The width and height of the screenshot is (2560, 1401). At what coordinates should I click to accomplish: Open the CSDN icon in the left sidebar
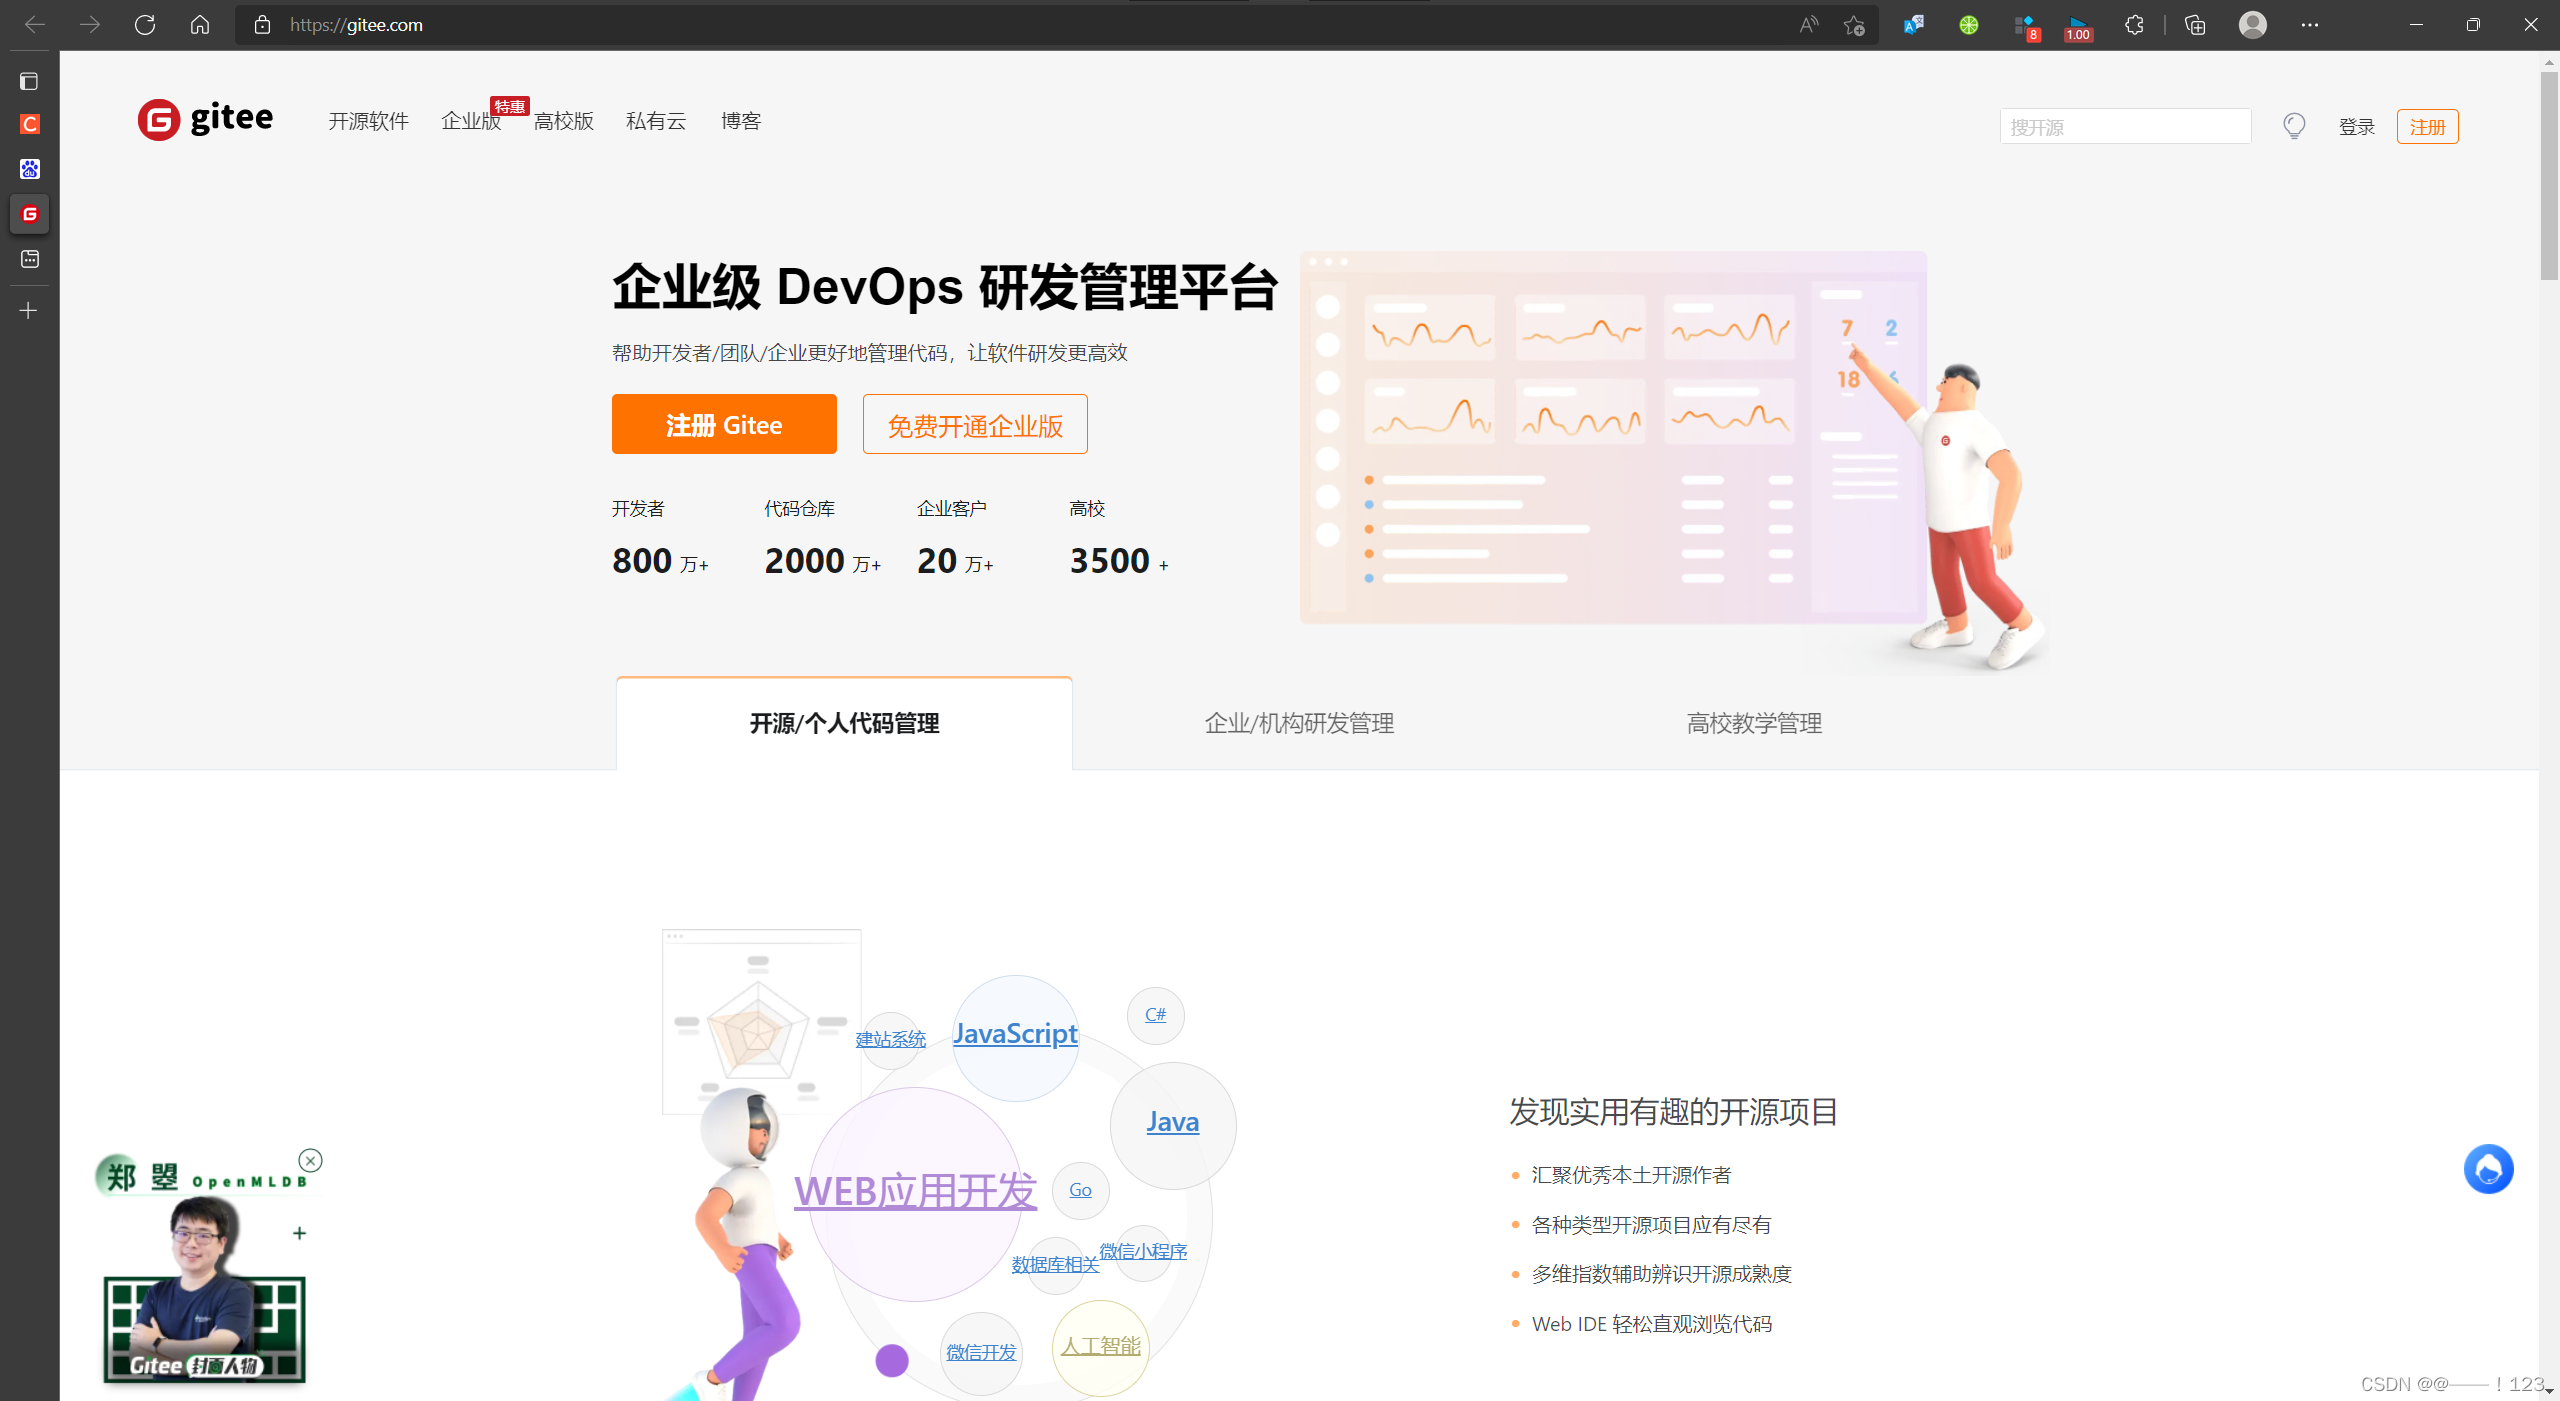(x=29, y=124)
